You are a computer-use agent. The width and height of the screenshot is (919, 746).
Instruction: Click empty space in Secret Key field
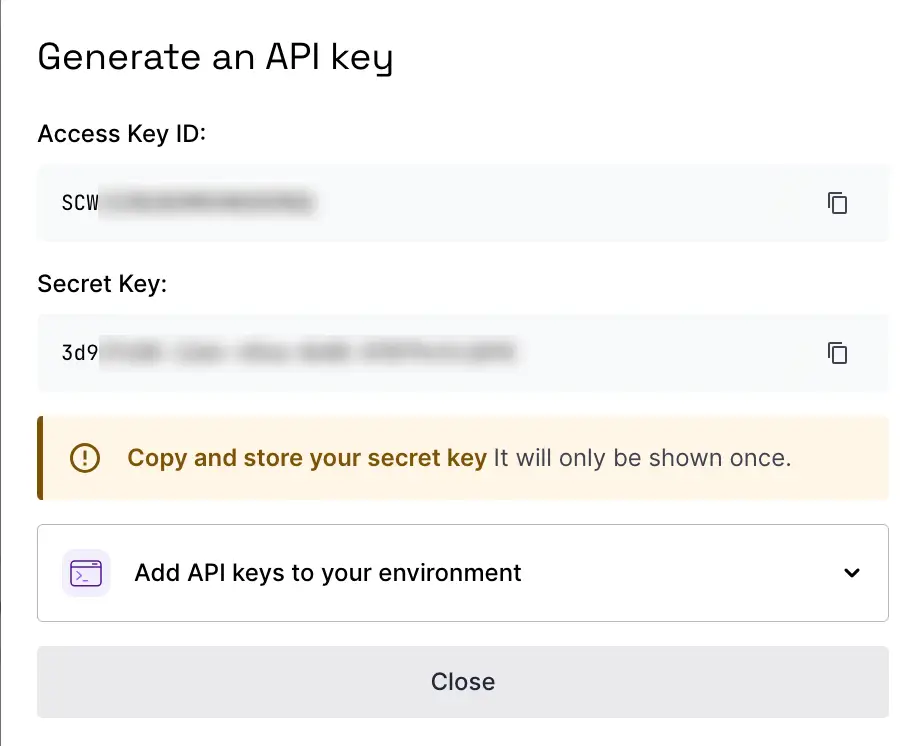pyautogui.click(x=670, y=353)
